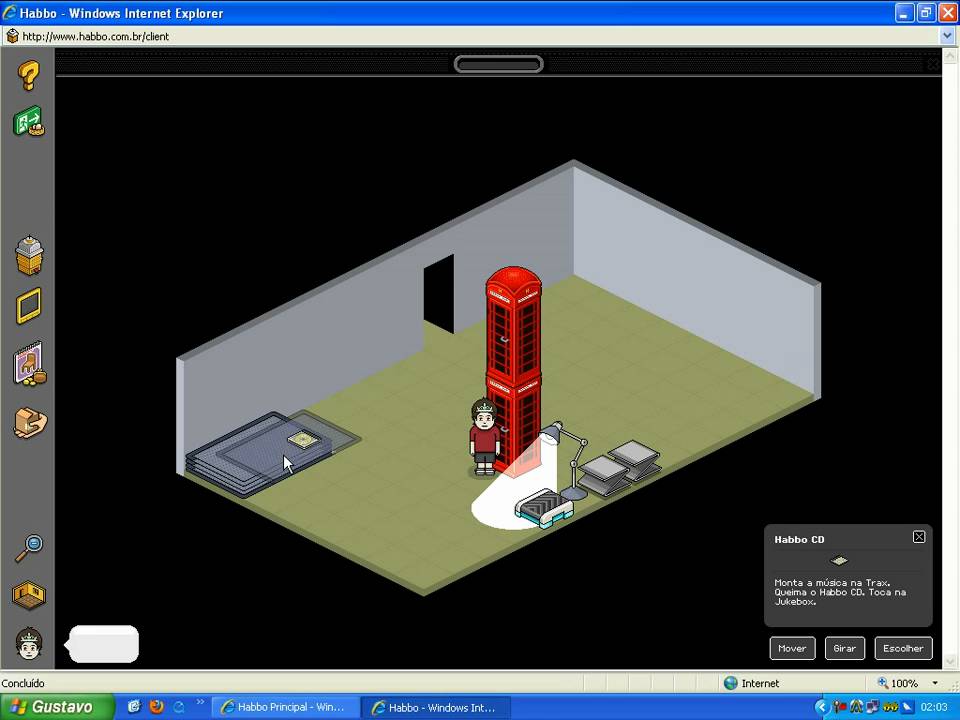Click the red telephone booth

click(514, 367)
